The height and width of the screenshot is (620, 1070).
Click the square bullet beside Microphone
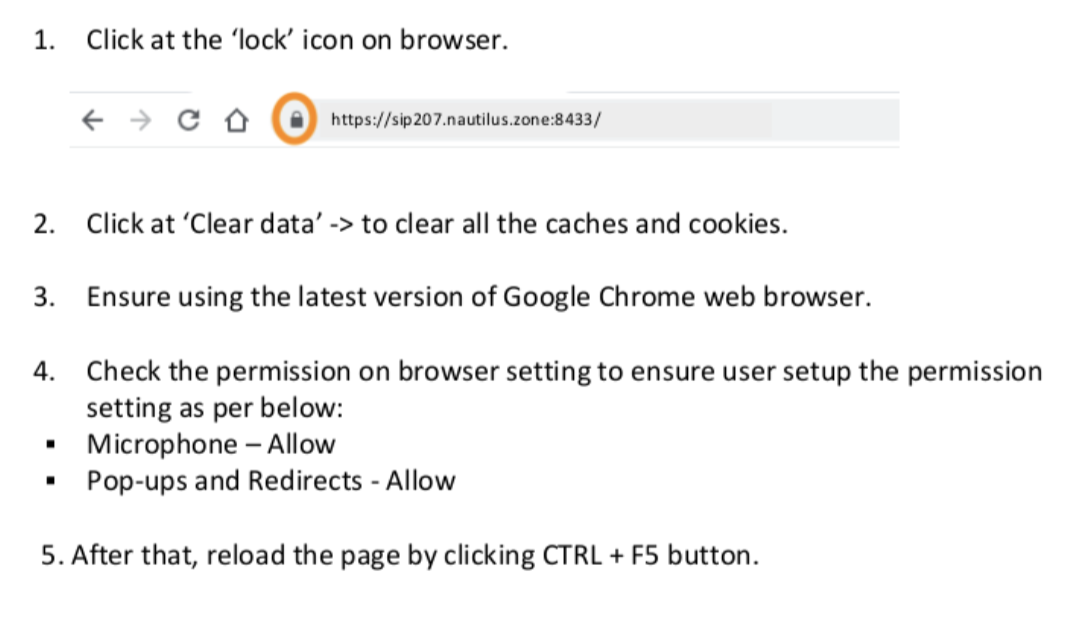(50, 445)
